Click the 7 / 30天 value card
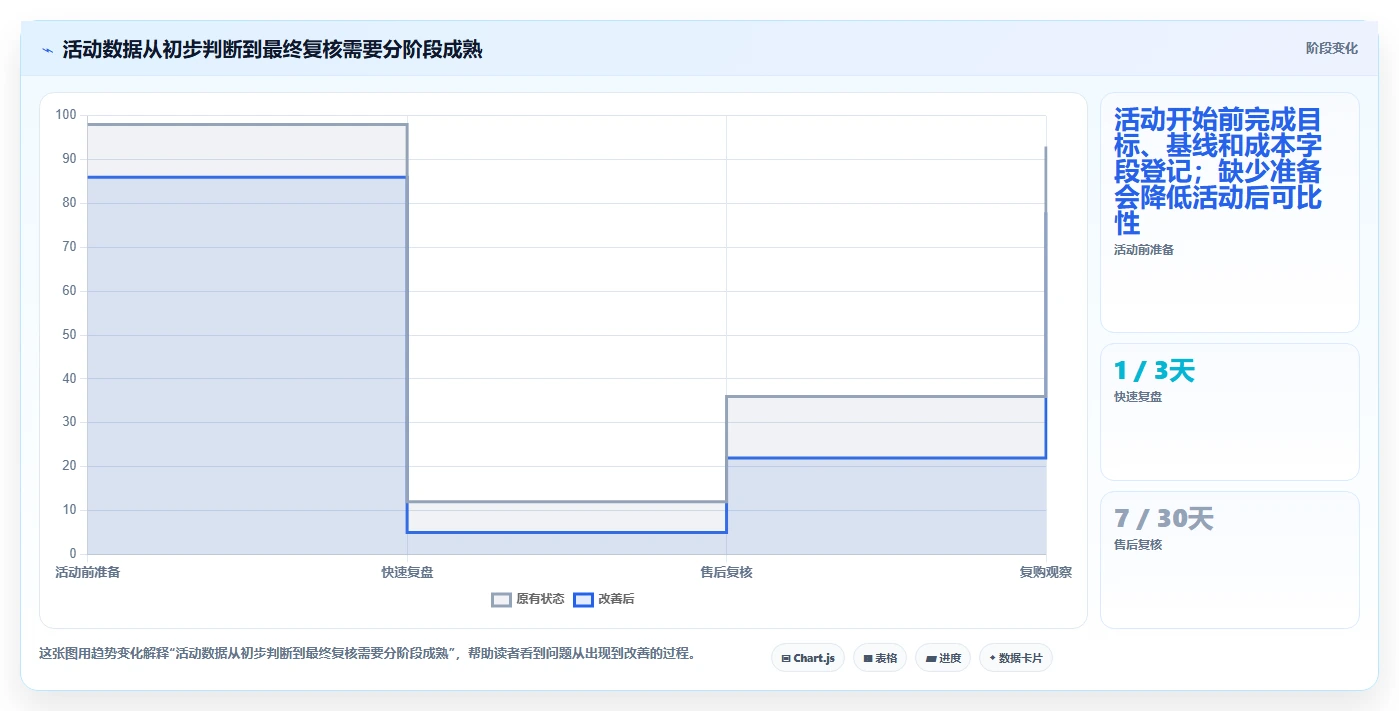 (1230, 560)
